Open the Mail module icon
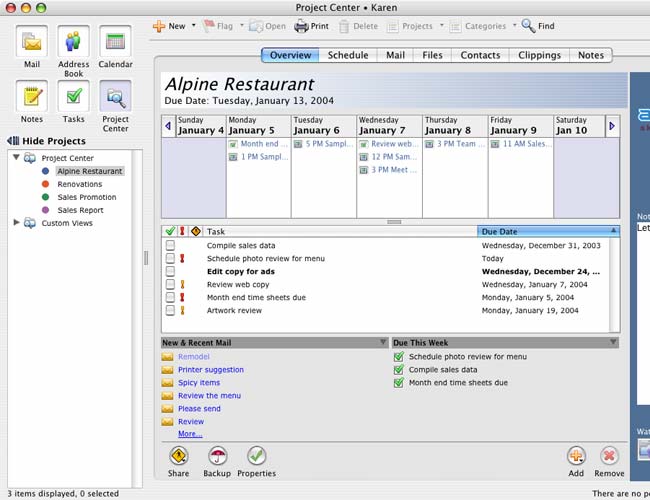The width and height of the screenshot is (650, 500). coord(32,44)
